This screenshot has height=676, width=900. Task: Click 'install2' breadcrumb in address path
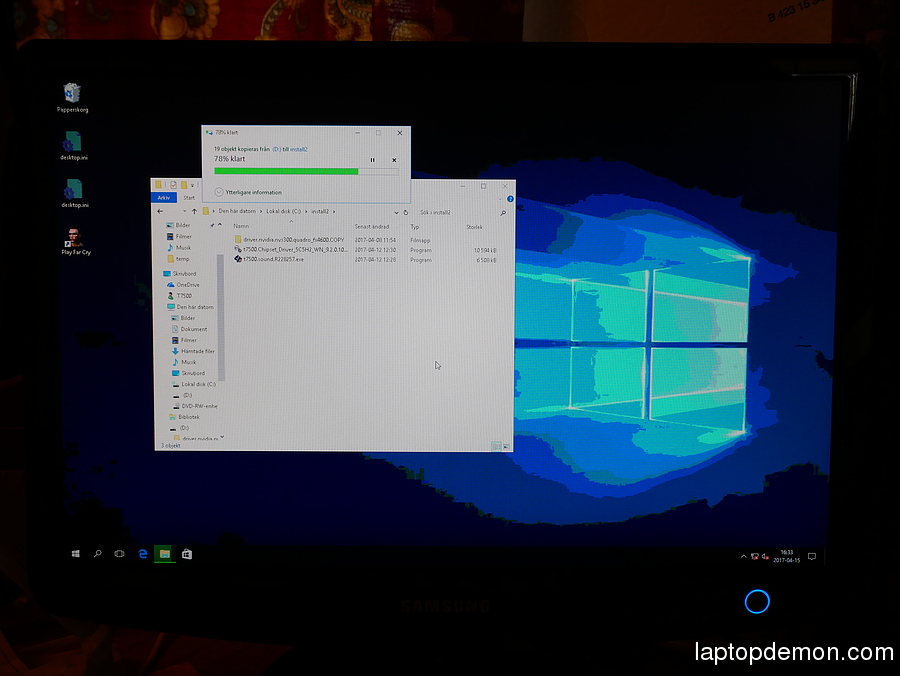tap(320, 211)
